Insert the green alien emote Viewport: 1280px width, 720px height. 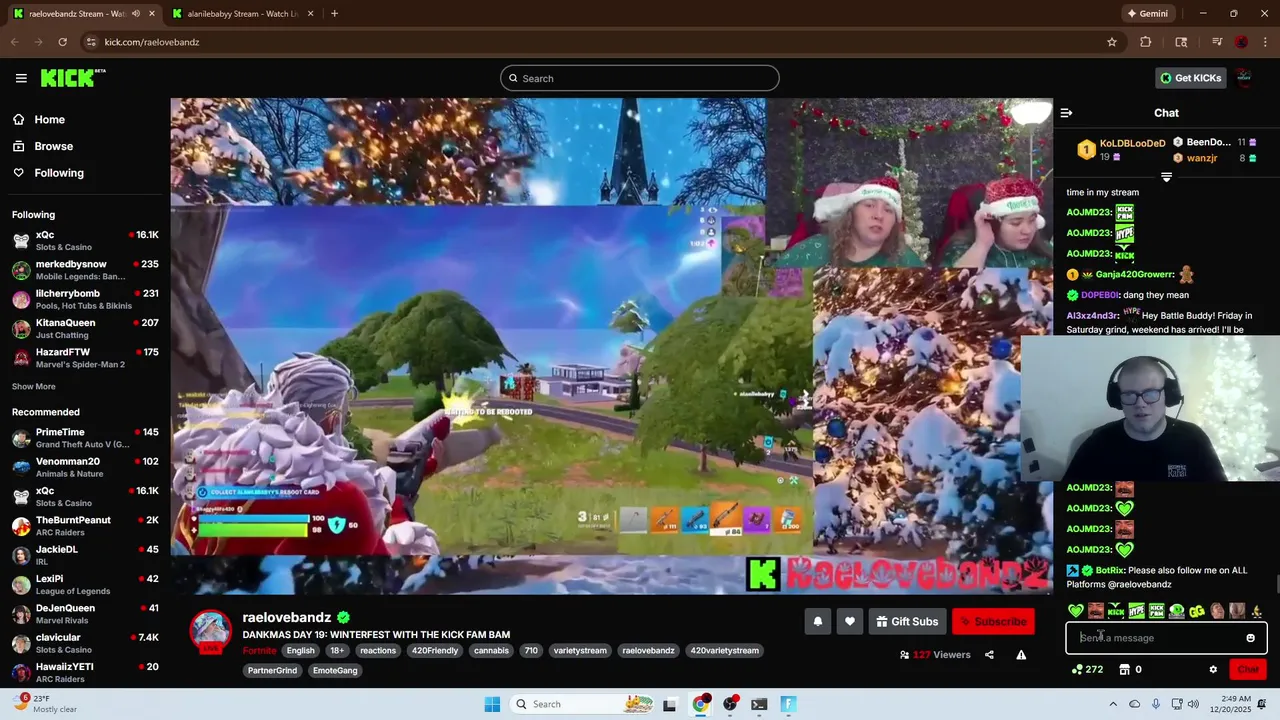pyautogui.click(x=1177, y=611)
